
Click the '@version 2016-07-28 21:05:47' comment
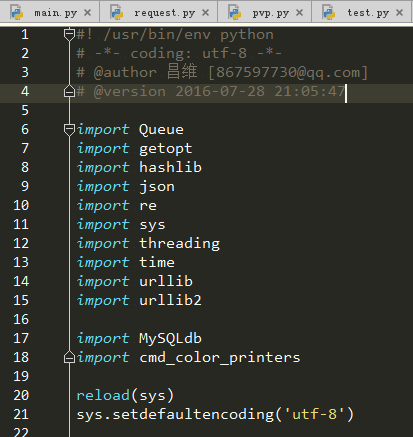[219, 91]
